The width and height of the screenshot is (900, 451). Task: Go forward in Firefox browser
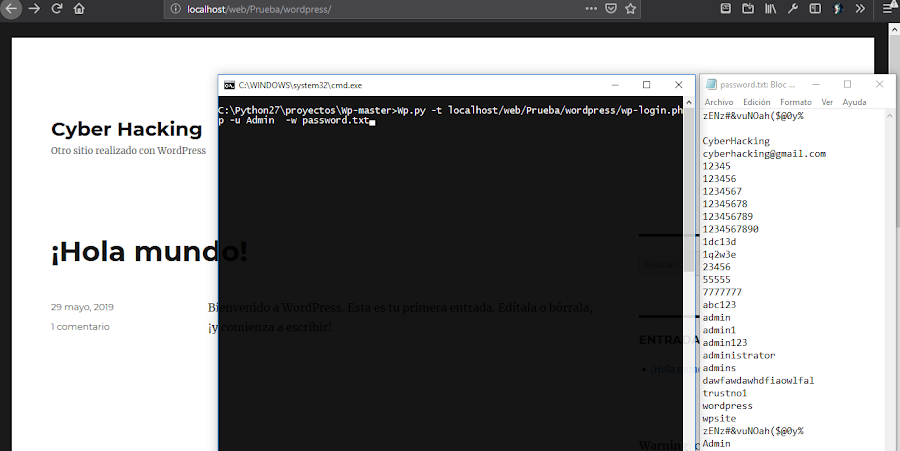coord(34,9)
